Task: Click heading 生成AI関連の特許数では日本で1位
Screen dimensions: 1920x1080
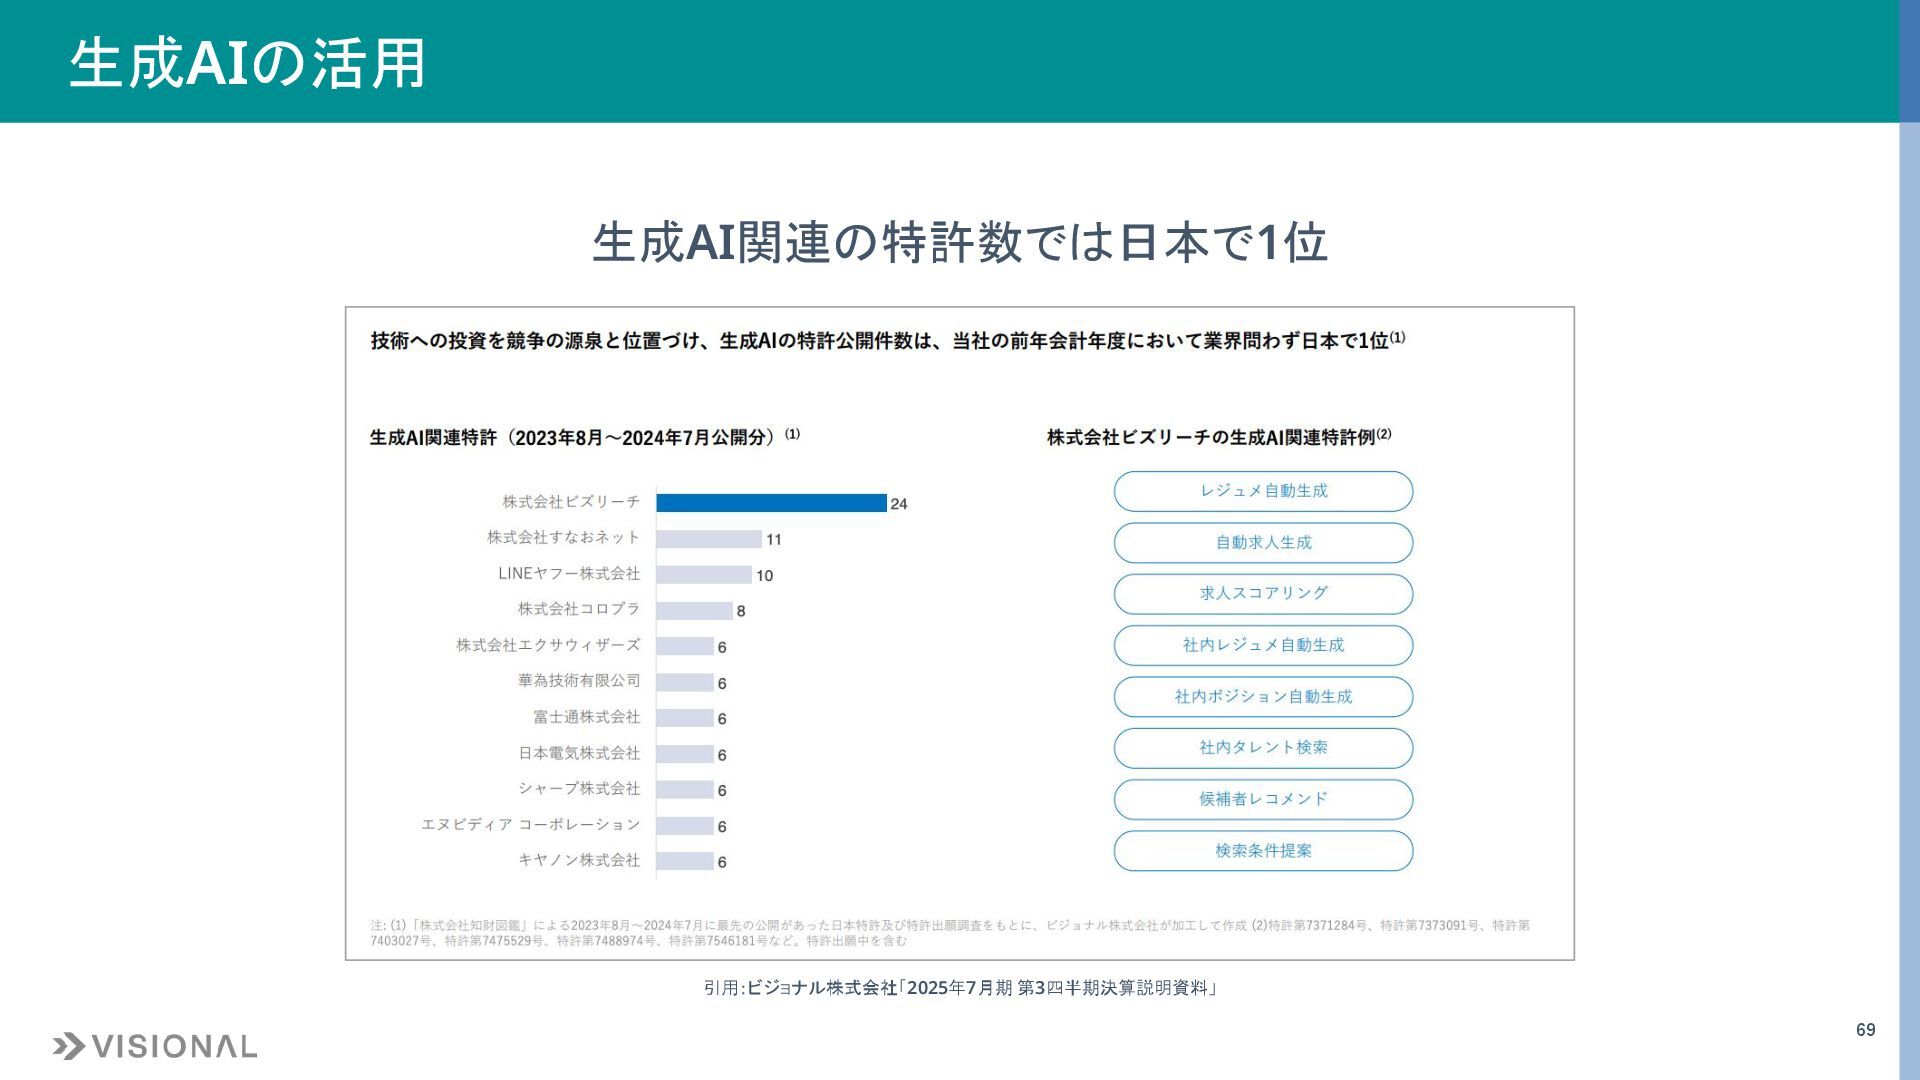Action: click(x=959, y=242)
